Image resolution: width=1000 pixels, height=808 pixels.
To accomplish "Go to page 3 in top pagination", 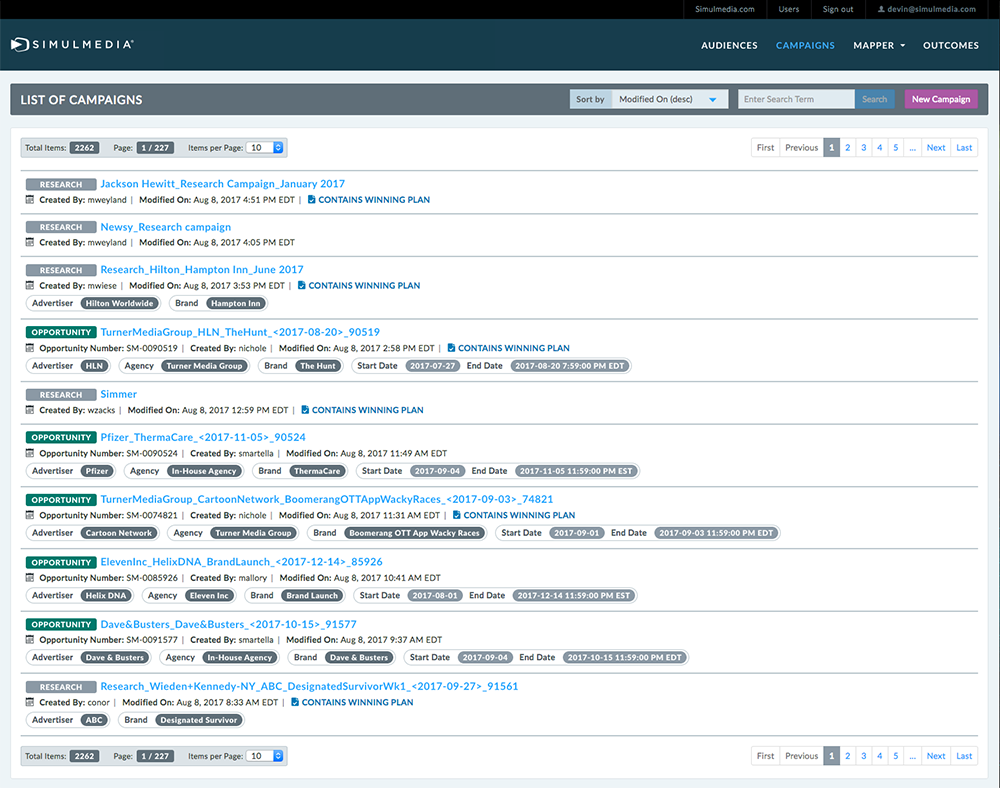I will pos(864,148).
